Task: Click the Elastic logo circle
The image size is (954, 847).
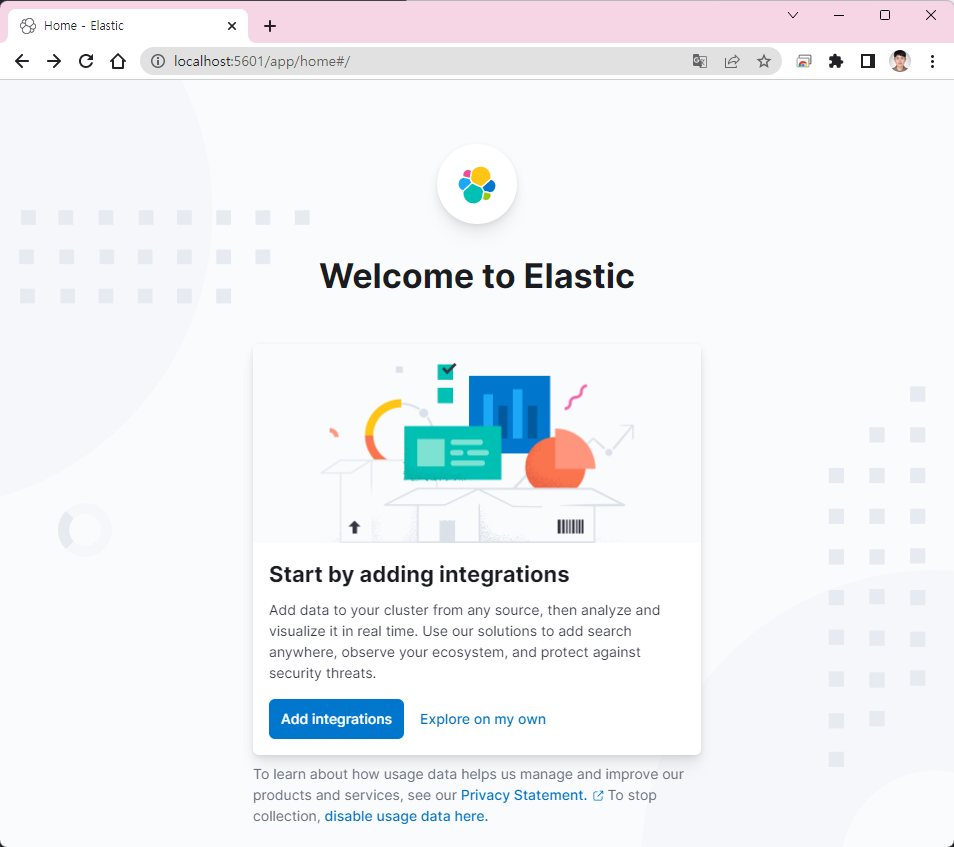Action: [477, 184]
